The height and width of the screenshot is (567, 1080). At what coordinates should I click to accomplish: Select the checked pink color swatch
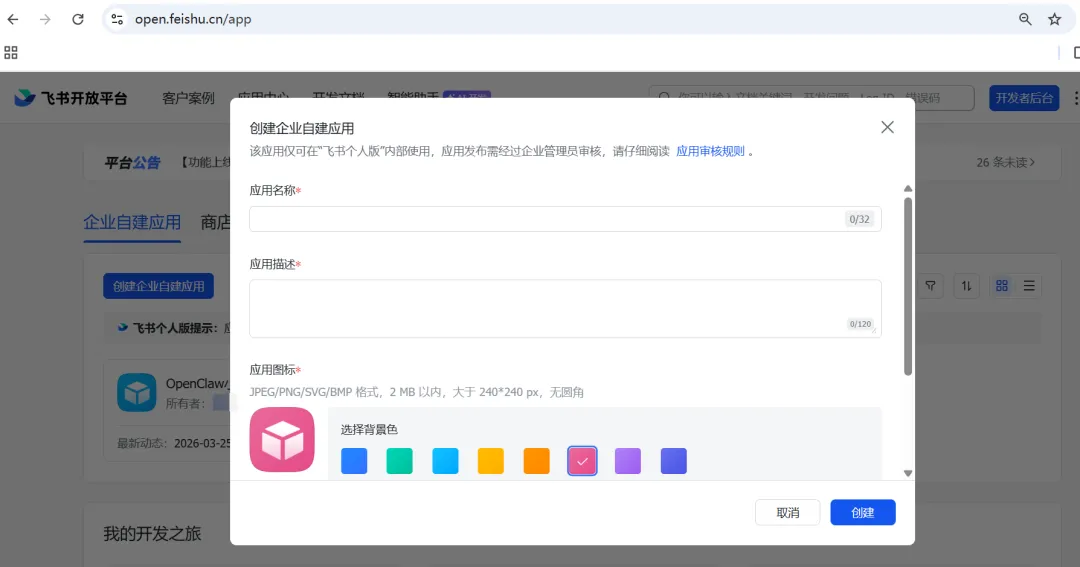pyautogui.click(x=582, y=461)
